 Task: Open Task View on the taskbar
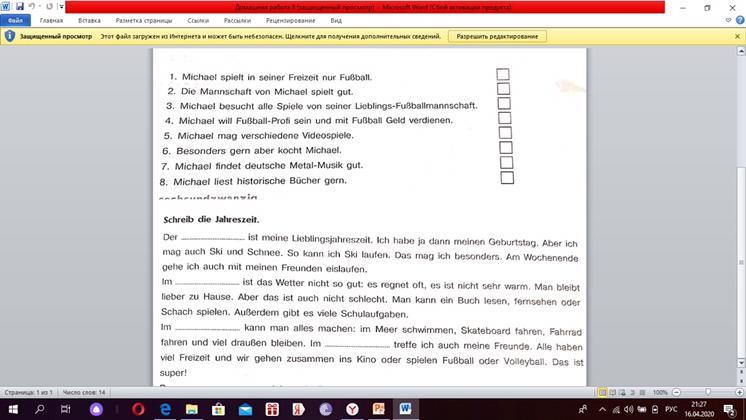tap(66, 409)
